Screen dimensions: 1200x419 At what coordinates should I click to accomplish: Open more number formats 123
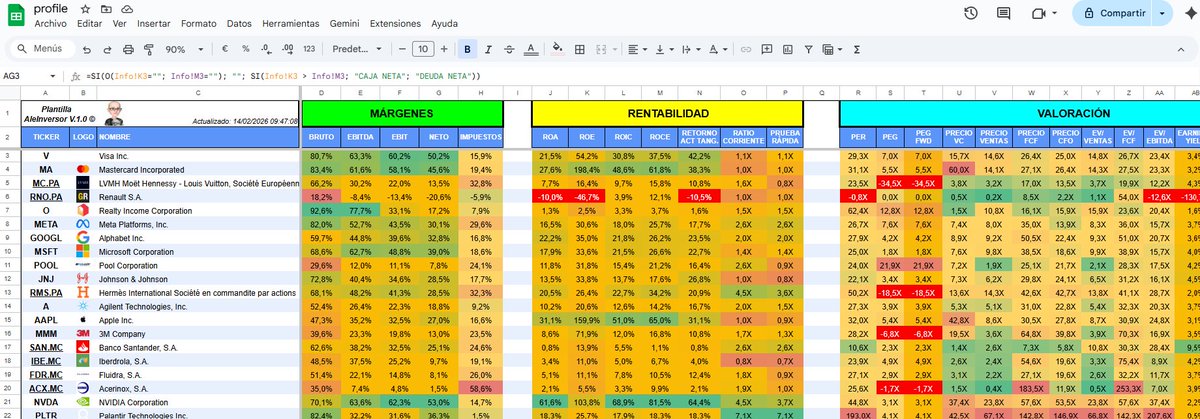309,48
